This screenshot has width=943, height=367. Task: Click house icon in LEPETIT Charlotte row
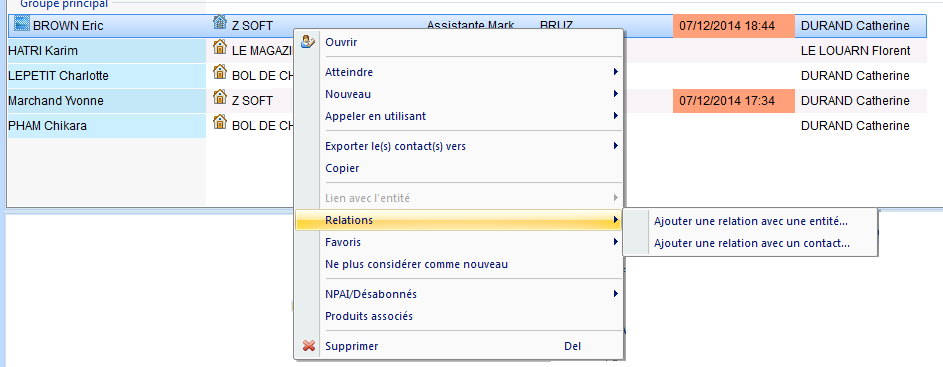(220, 73)
